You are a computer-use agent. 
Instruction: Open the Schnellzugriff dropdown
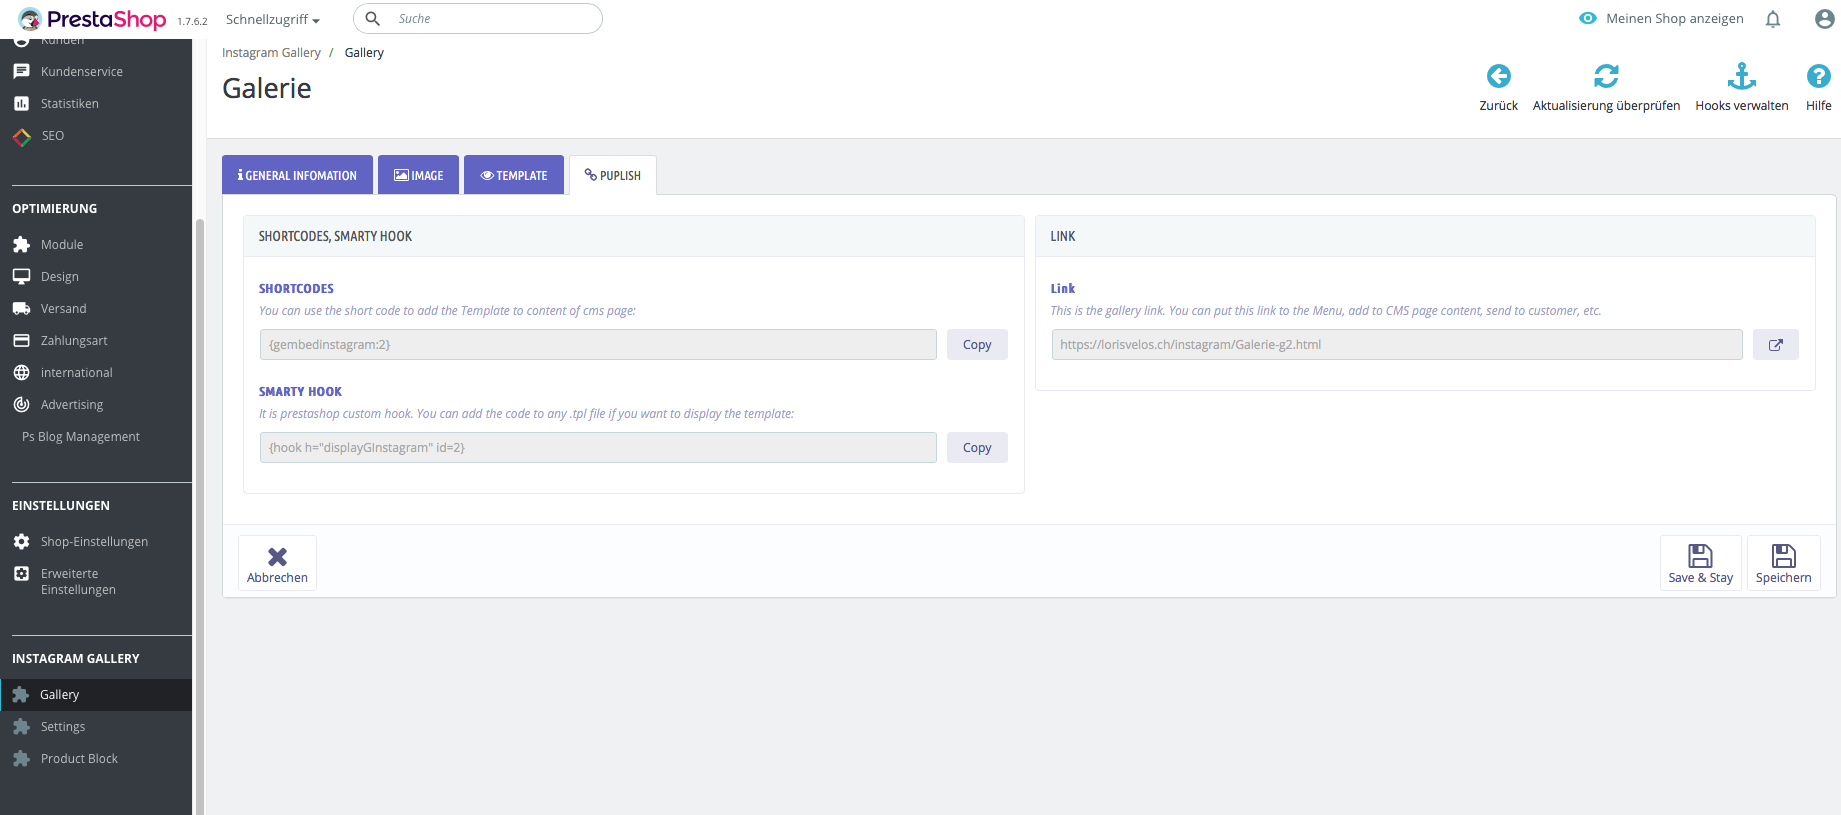point(272,19)
